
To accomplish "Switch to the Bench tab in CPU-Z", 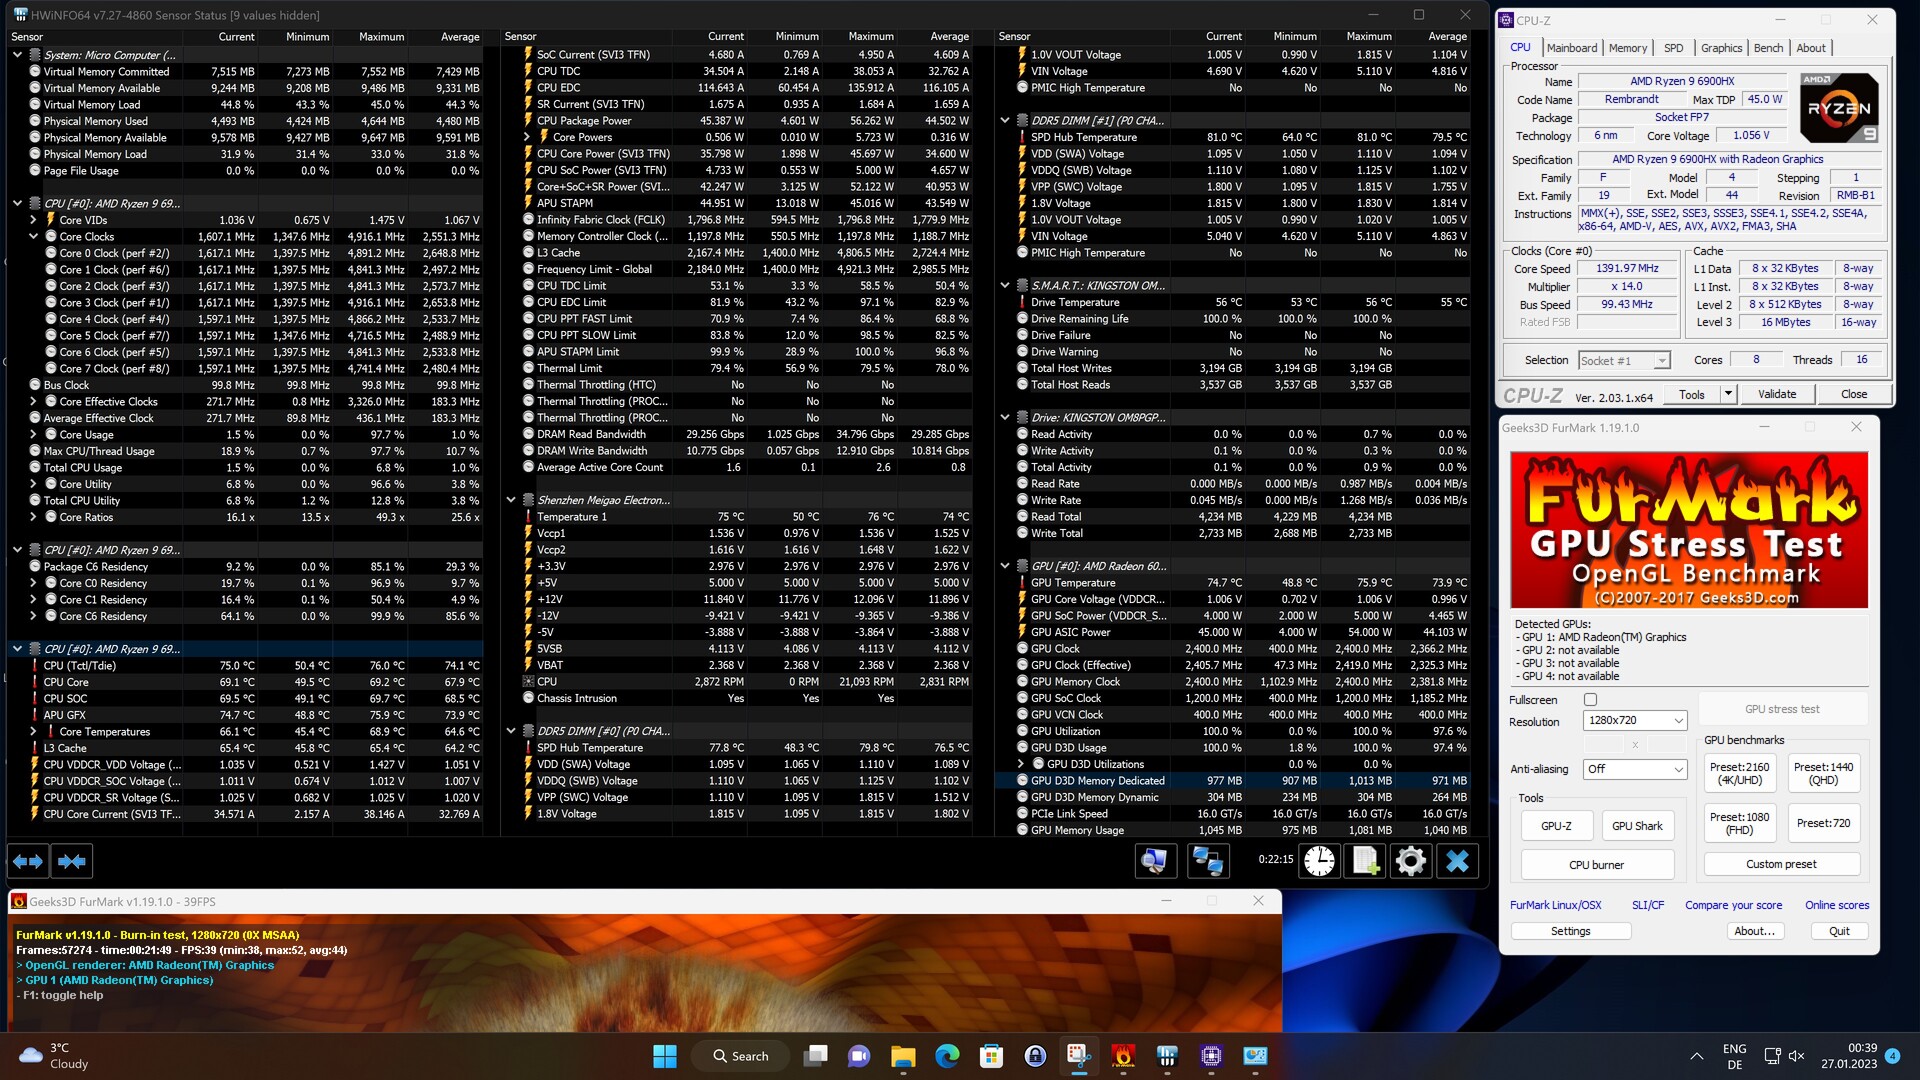I will (1768, 48).
